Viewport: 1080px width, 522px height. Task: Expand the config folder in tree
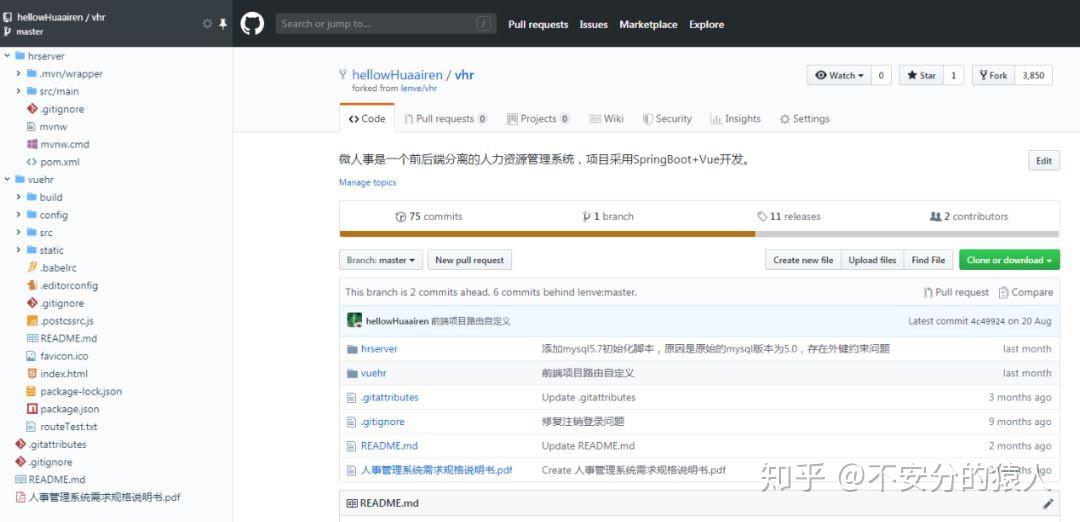[19, 214]
